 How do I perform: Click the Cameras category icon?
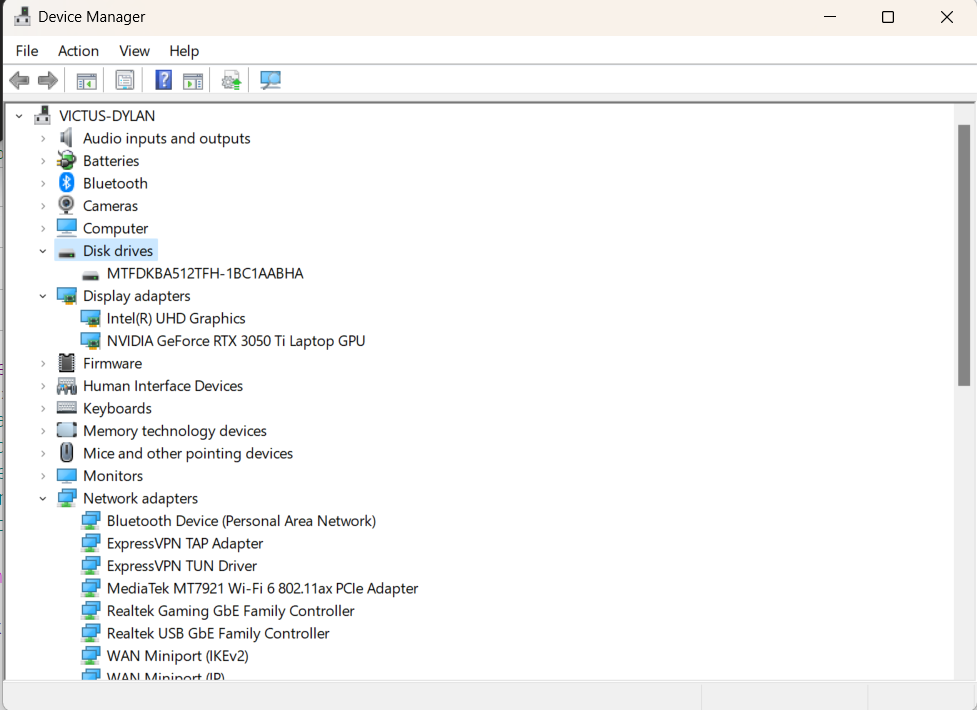[66, 205]
